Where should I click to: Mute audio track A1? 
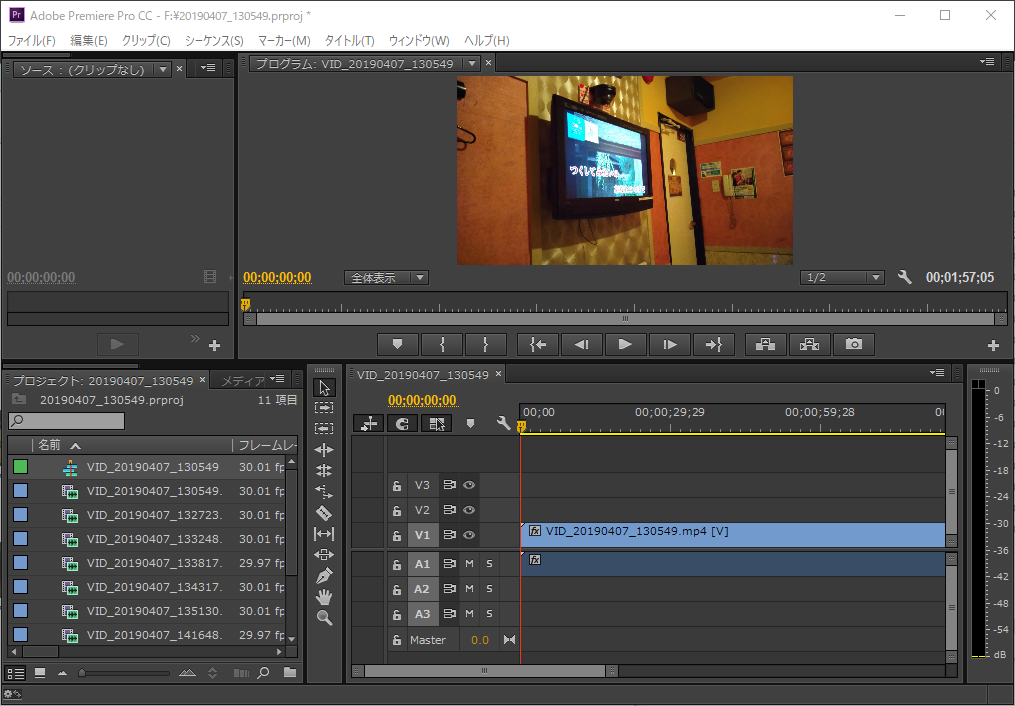pyautogui.click(x=469, y=564)
